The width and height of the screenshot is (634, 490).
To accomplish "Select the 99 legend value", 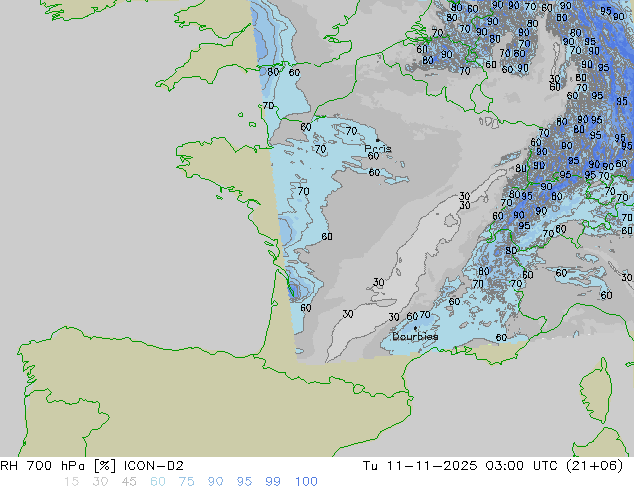I will click(273, 482).
